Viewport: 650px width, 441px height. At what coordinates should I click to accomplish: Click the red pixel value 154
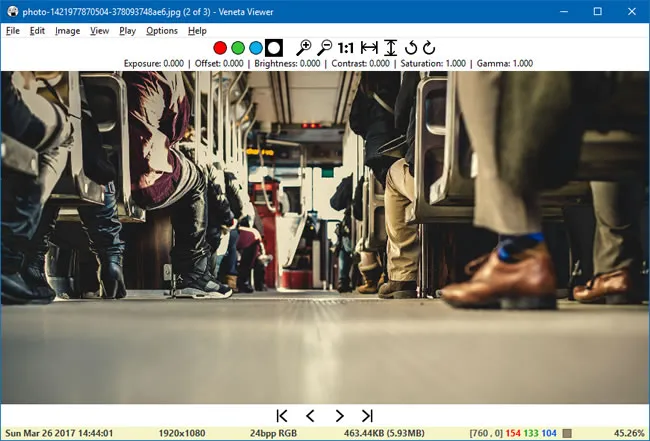513,433
